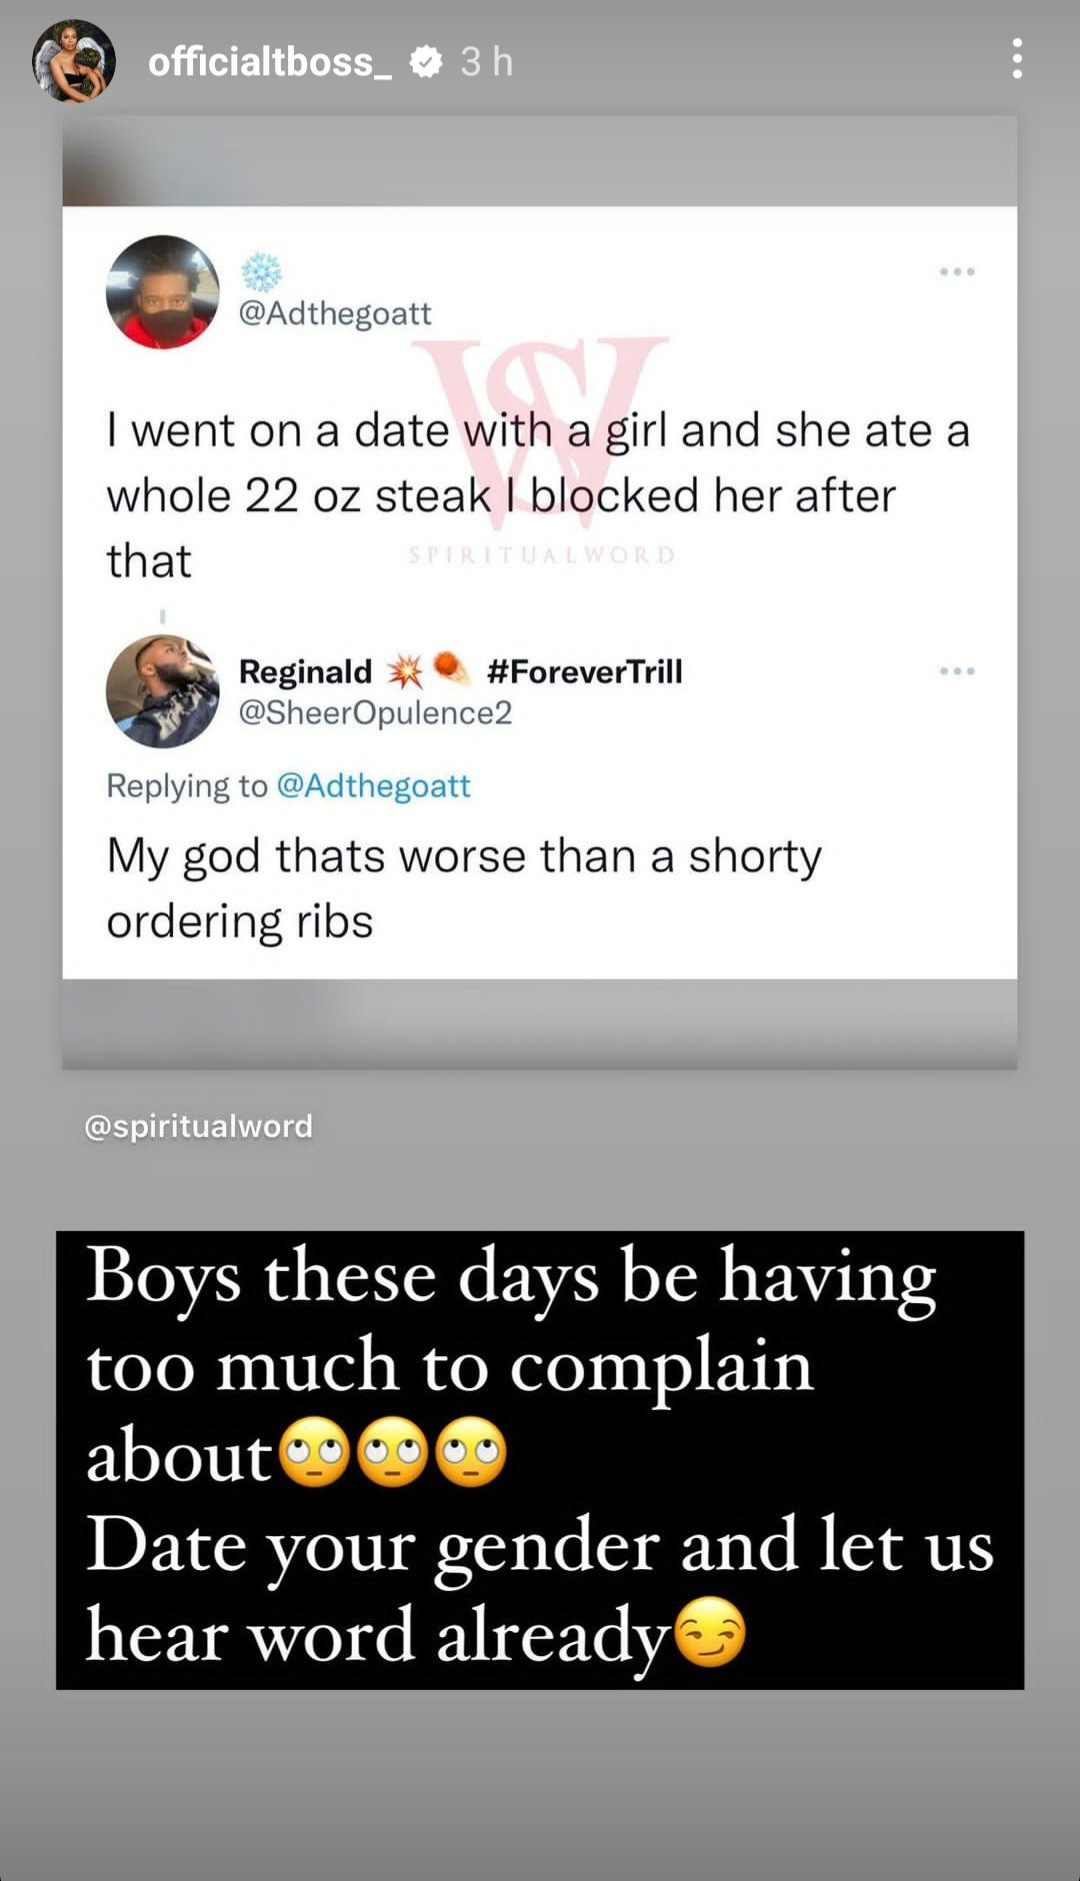Open the more options dots on Adthegoatt's tweet

click(x=957, y=272)
